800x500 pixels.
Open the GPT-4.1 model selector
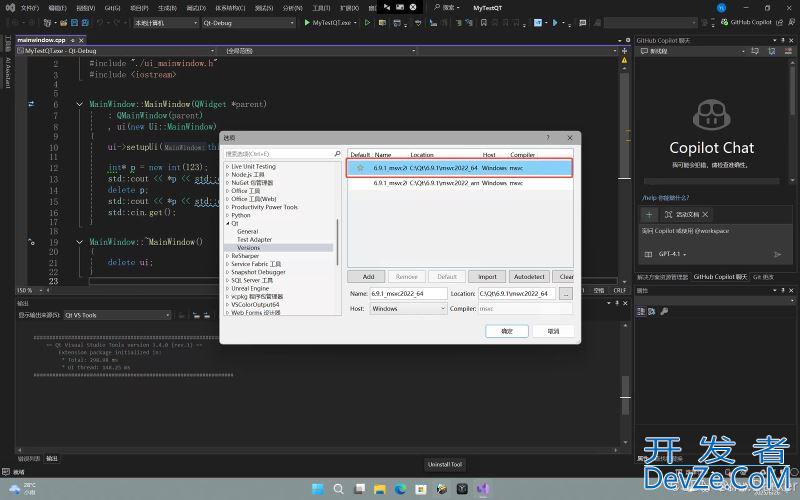pos(672,254)
